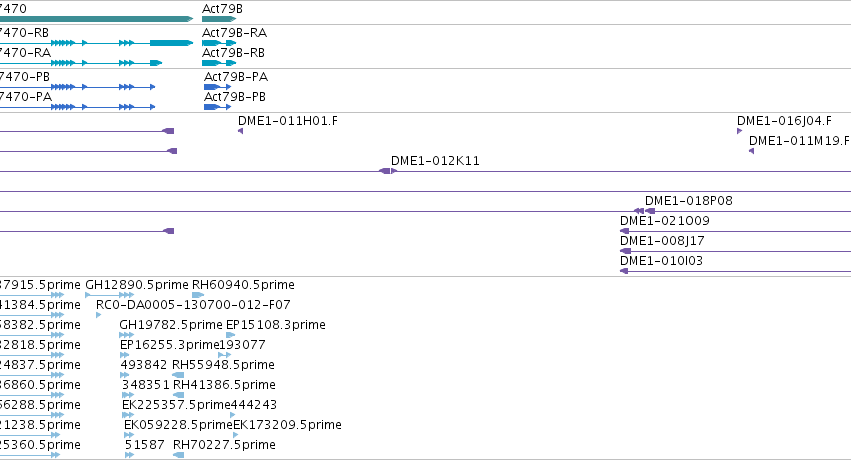Click the Act79B-PB coding glyph

217,107
